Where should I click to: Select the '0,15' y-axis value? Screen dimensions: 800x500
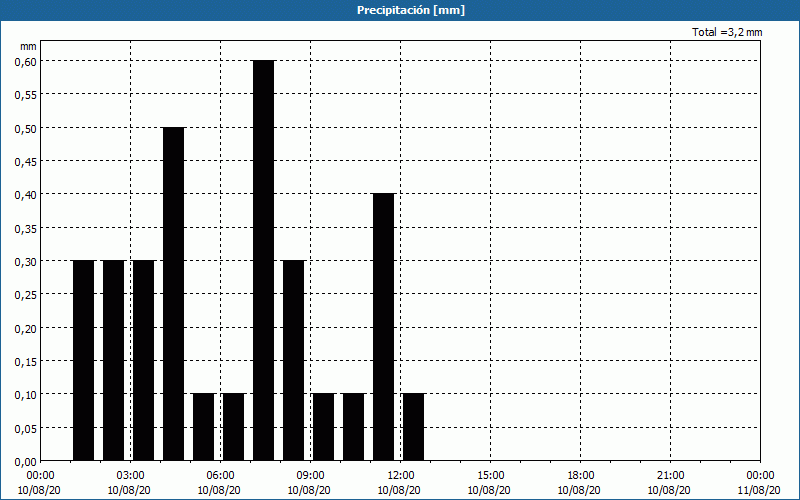click(x=25, y=361)
